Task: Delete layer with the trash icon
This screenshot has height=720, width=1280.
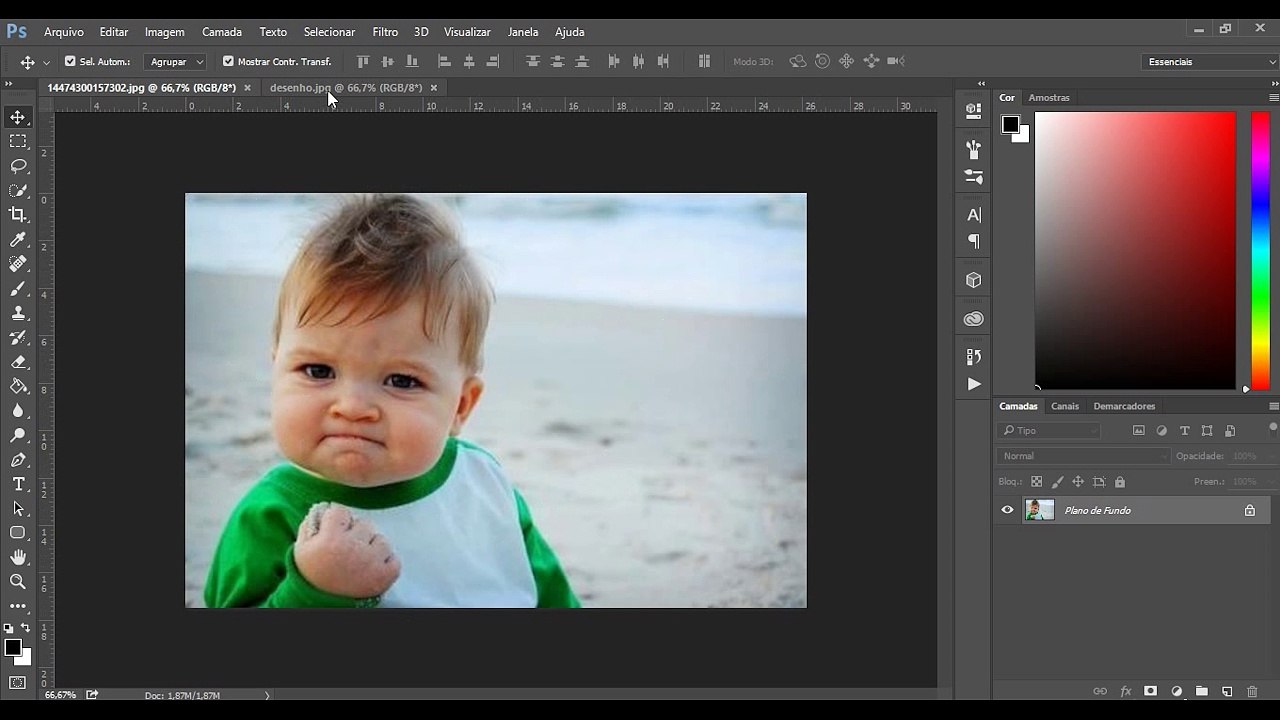Action: pos(1252,691)
